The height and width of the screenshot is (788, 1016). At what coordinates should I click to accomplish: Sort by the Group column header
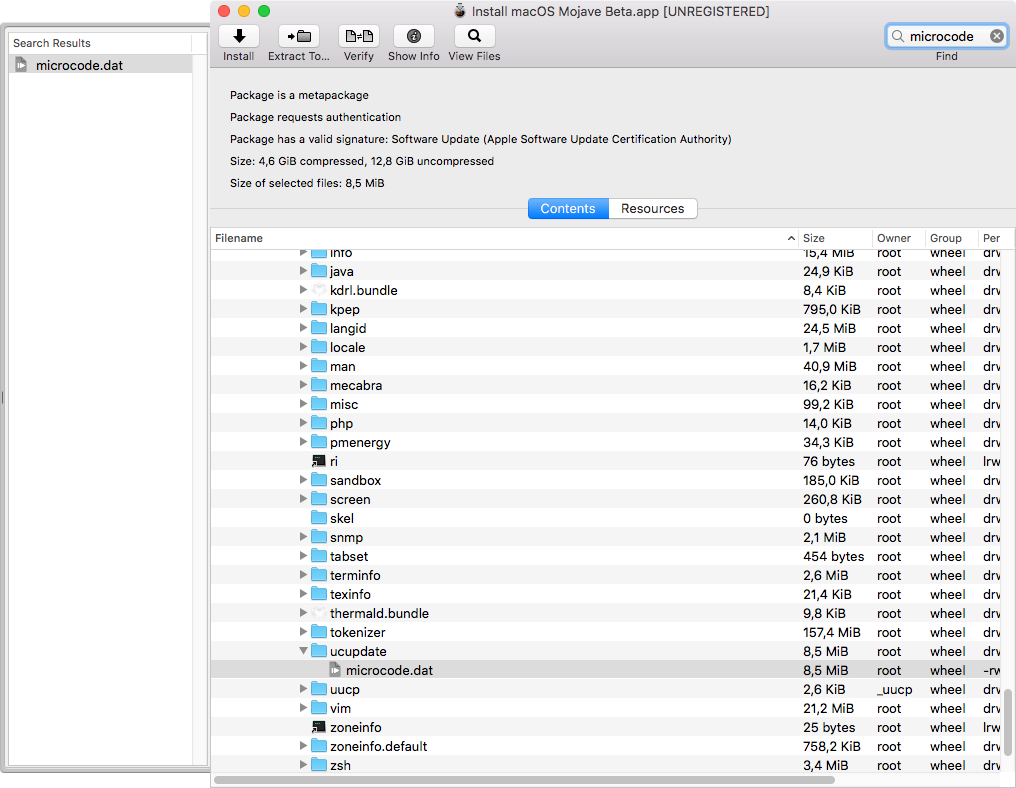point(951,238)
